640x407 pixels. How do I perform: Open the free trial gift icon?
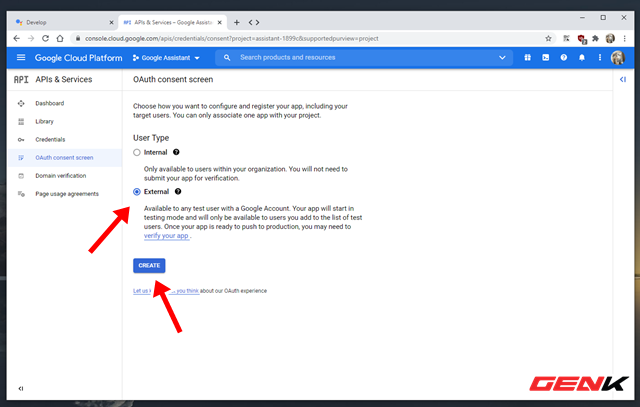[x=527, y=58]
